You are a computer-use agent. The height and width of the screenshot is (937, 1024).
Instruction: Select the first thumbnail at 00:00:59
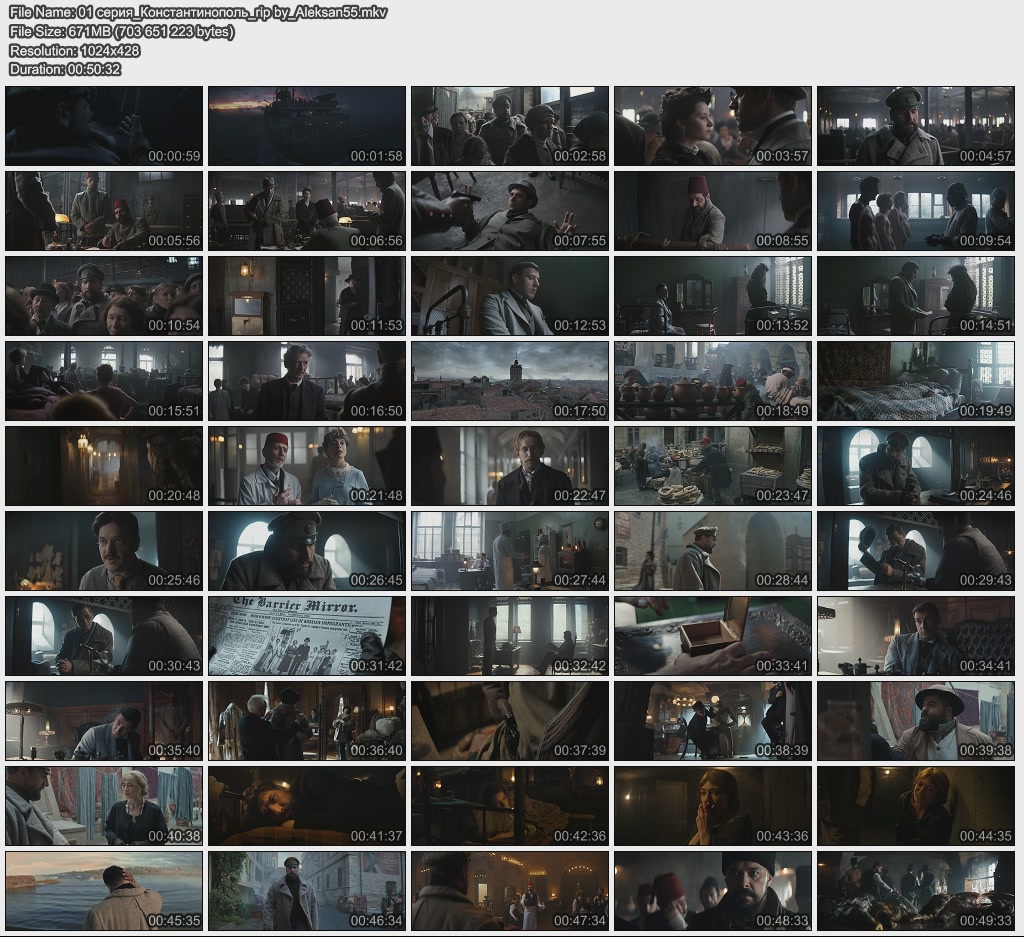103,126
